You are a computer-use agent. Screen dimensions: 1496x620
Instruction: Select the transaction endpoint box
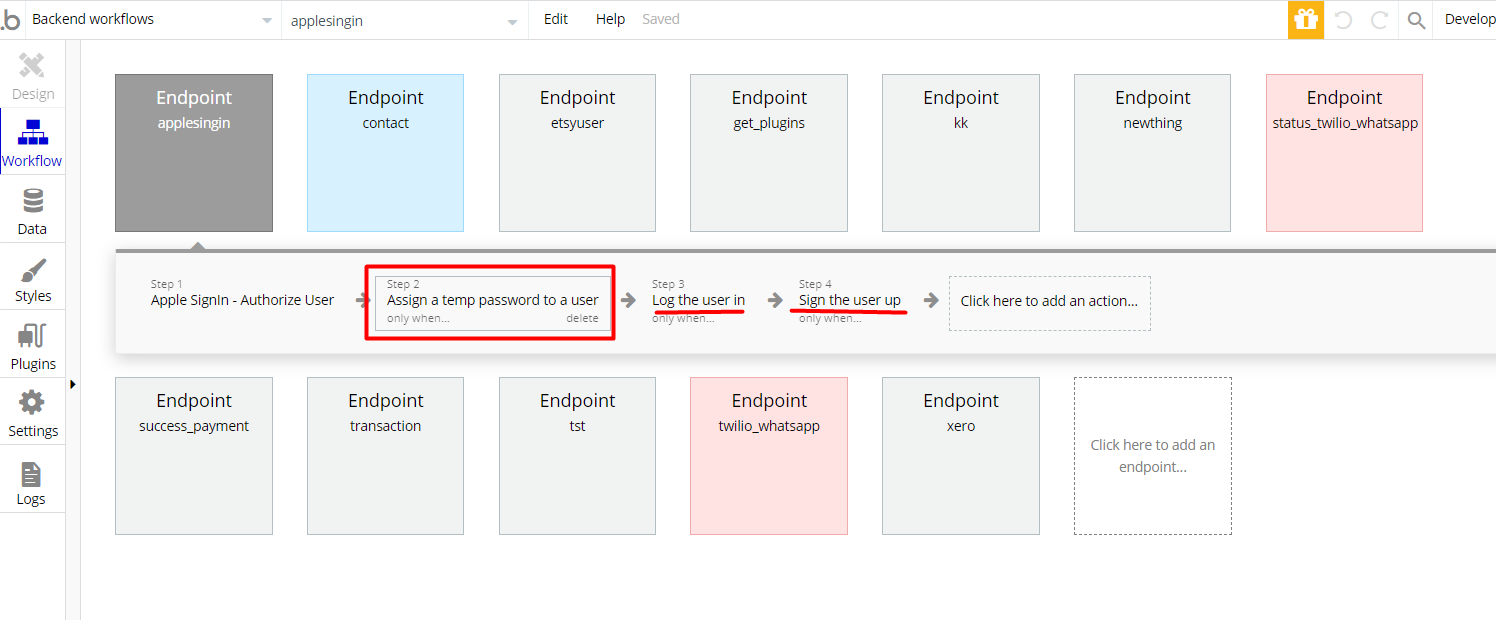385,456
